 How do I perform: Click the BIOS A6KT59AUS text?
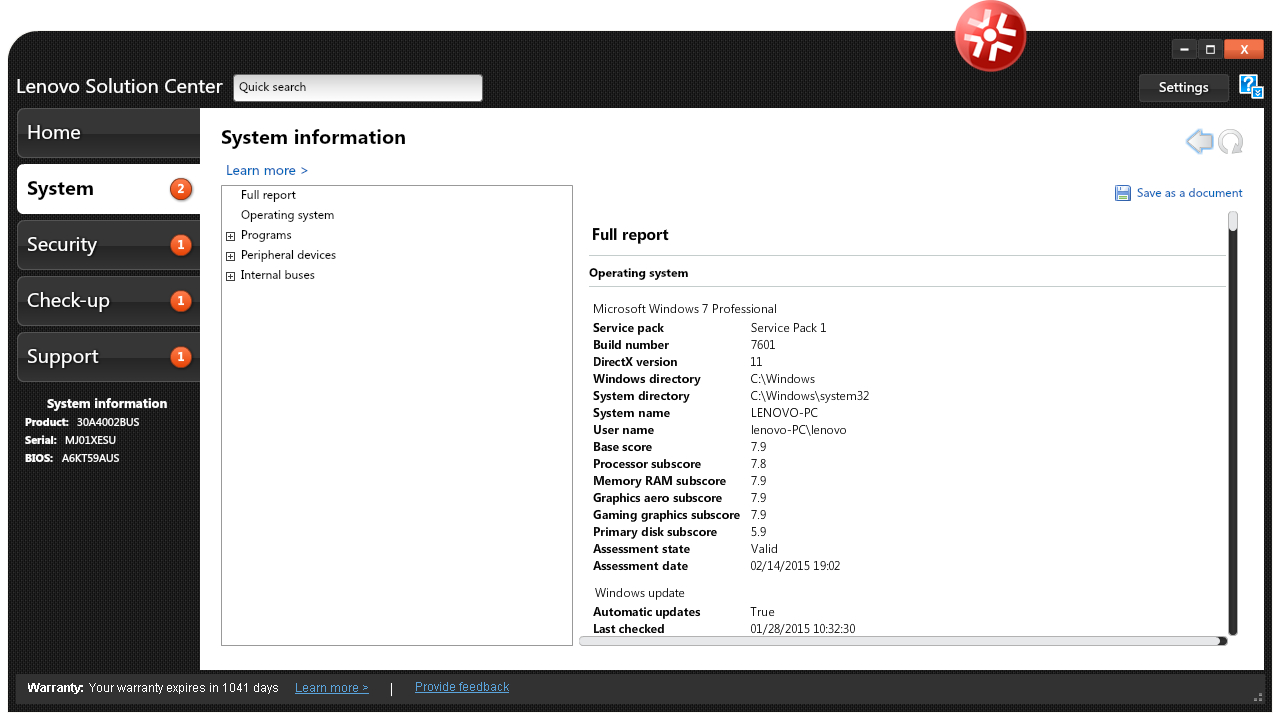pyautogui.click(x=72, y=458)
